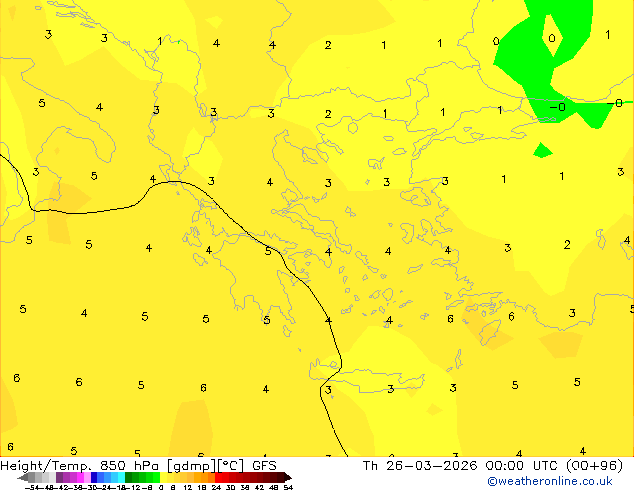Pick the darkest green legend swatch
The image size is (634, 490).
coord(129,478)
